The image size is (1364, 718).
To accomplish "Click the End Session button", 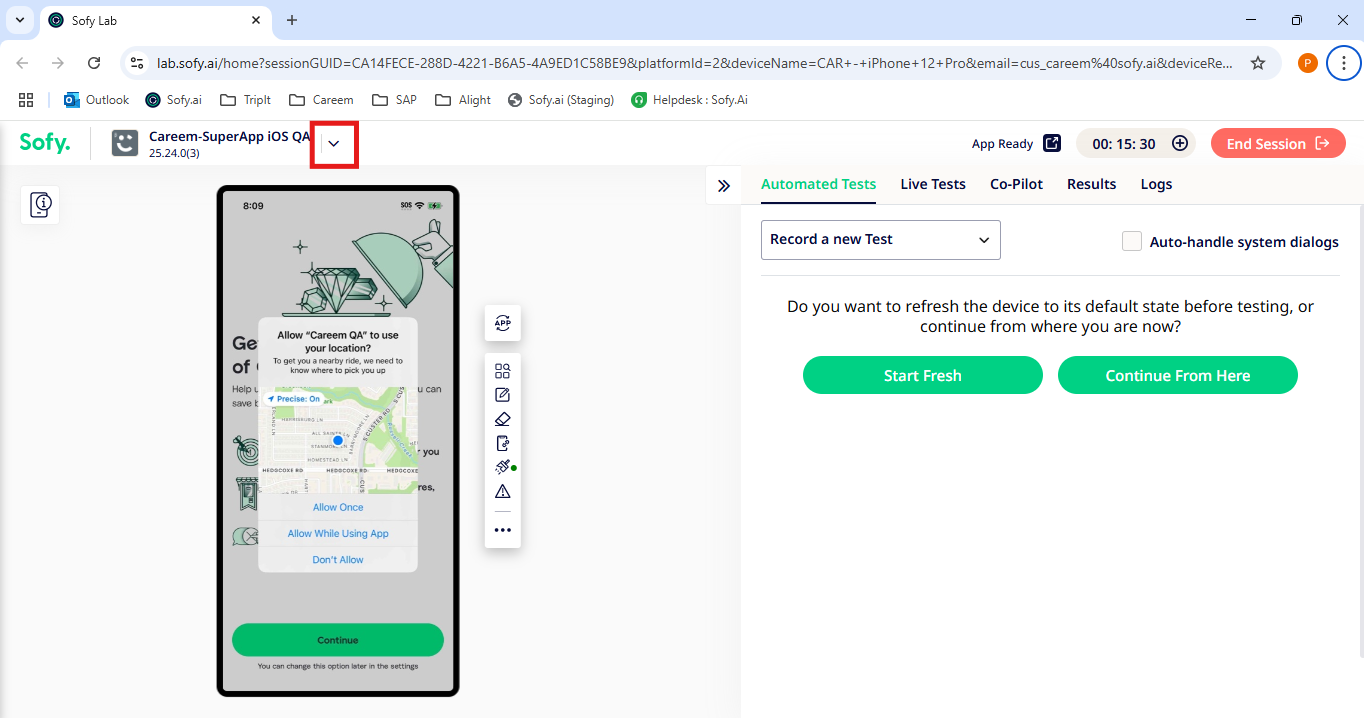I will (1278, 143).
